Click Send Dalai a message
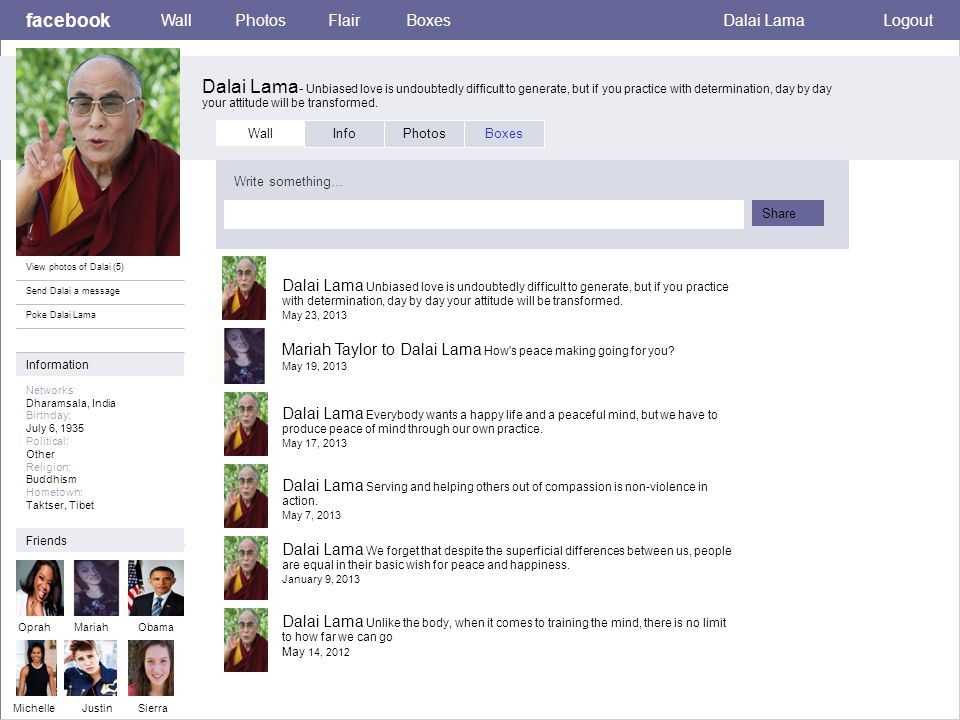 point(73,291)
